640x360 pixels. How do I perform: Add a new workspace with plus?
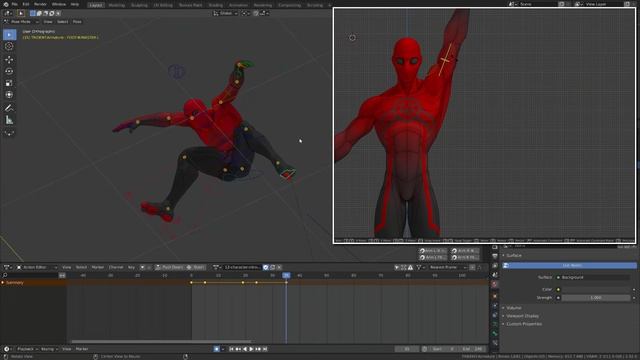(x=330, y=5)
